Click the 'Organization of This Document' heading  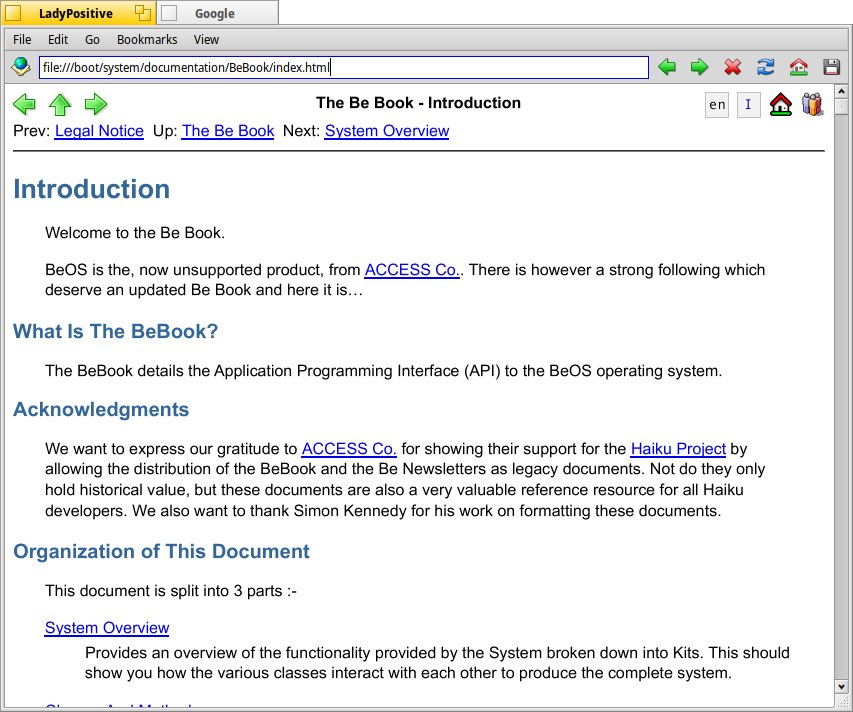[x=161, y=552]
